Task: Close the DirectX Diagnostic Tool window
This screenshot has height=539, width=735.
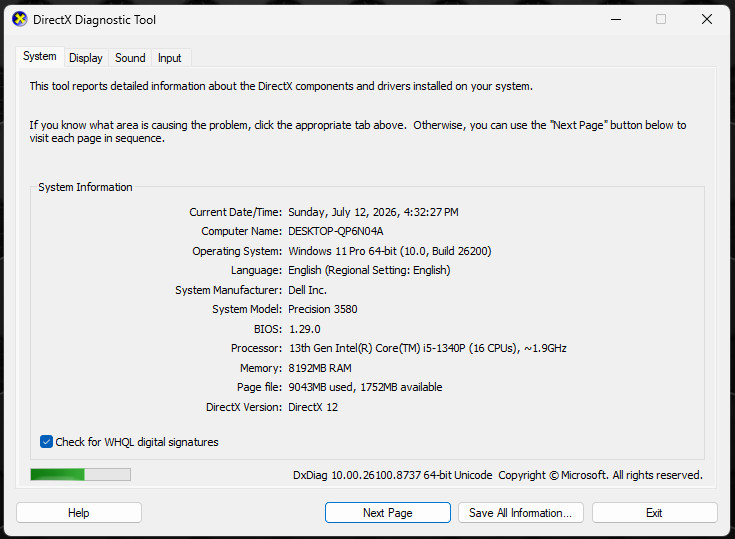Action: click(706, 19)
